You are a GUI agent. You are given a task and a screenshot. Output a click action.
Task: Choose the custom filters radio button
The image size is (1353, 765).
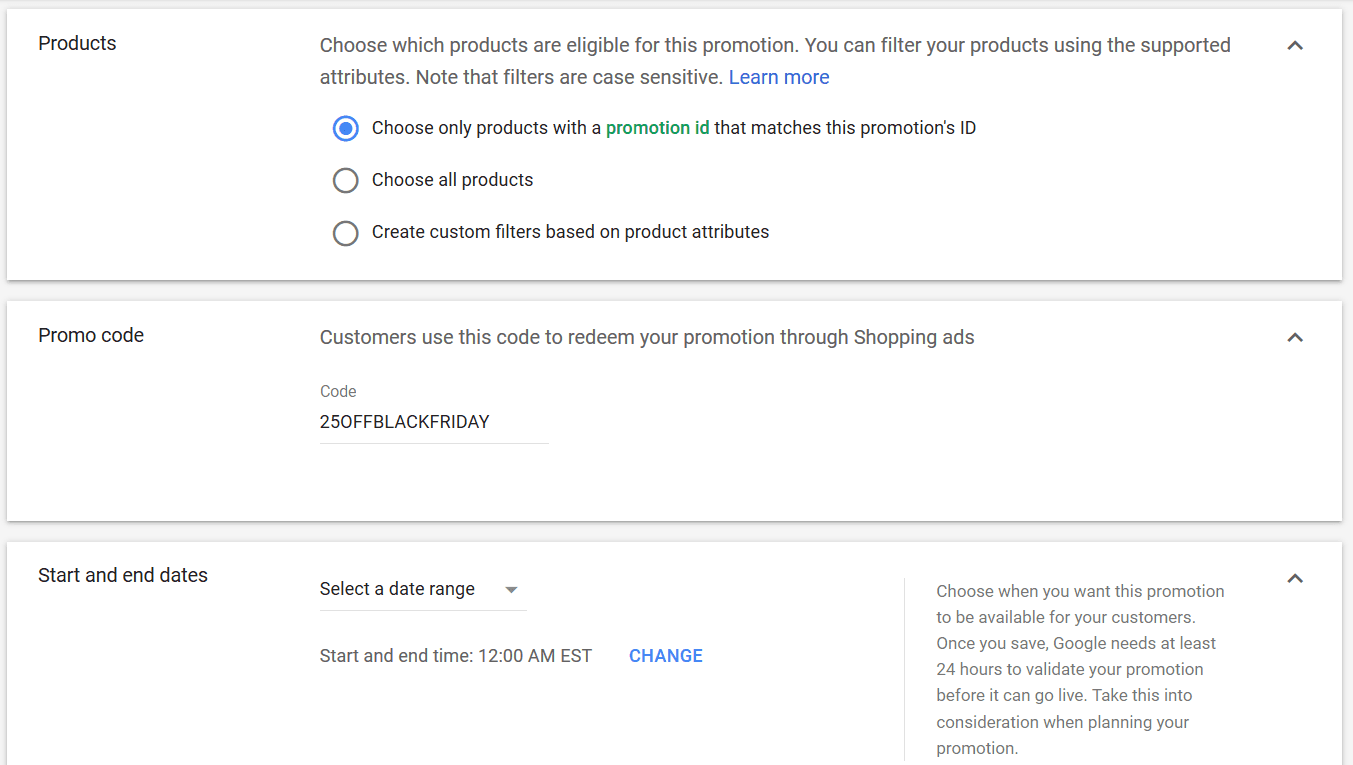(345, 233)
